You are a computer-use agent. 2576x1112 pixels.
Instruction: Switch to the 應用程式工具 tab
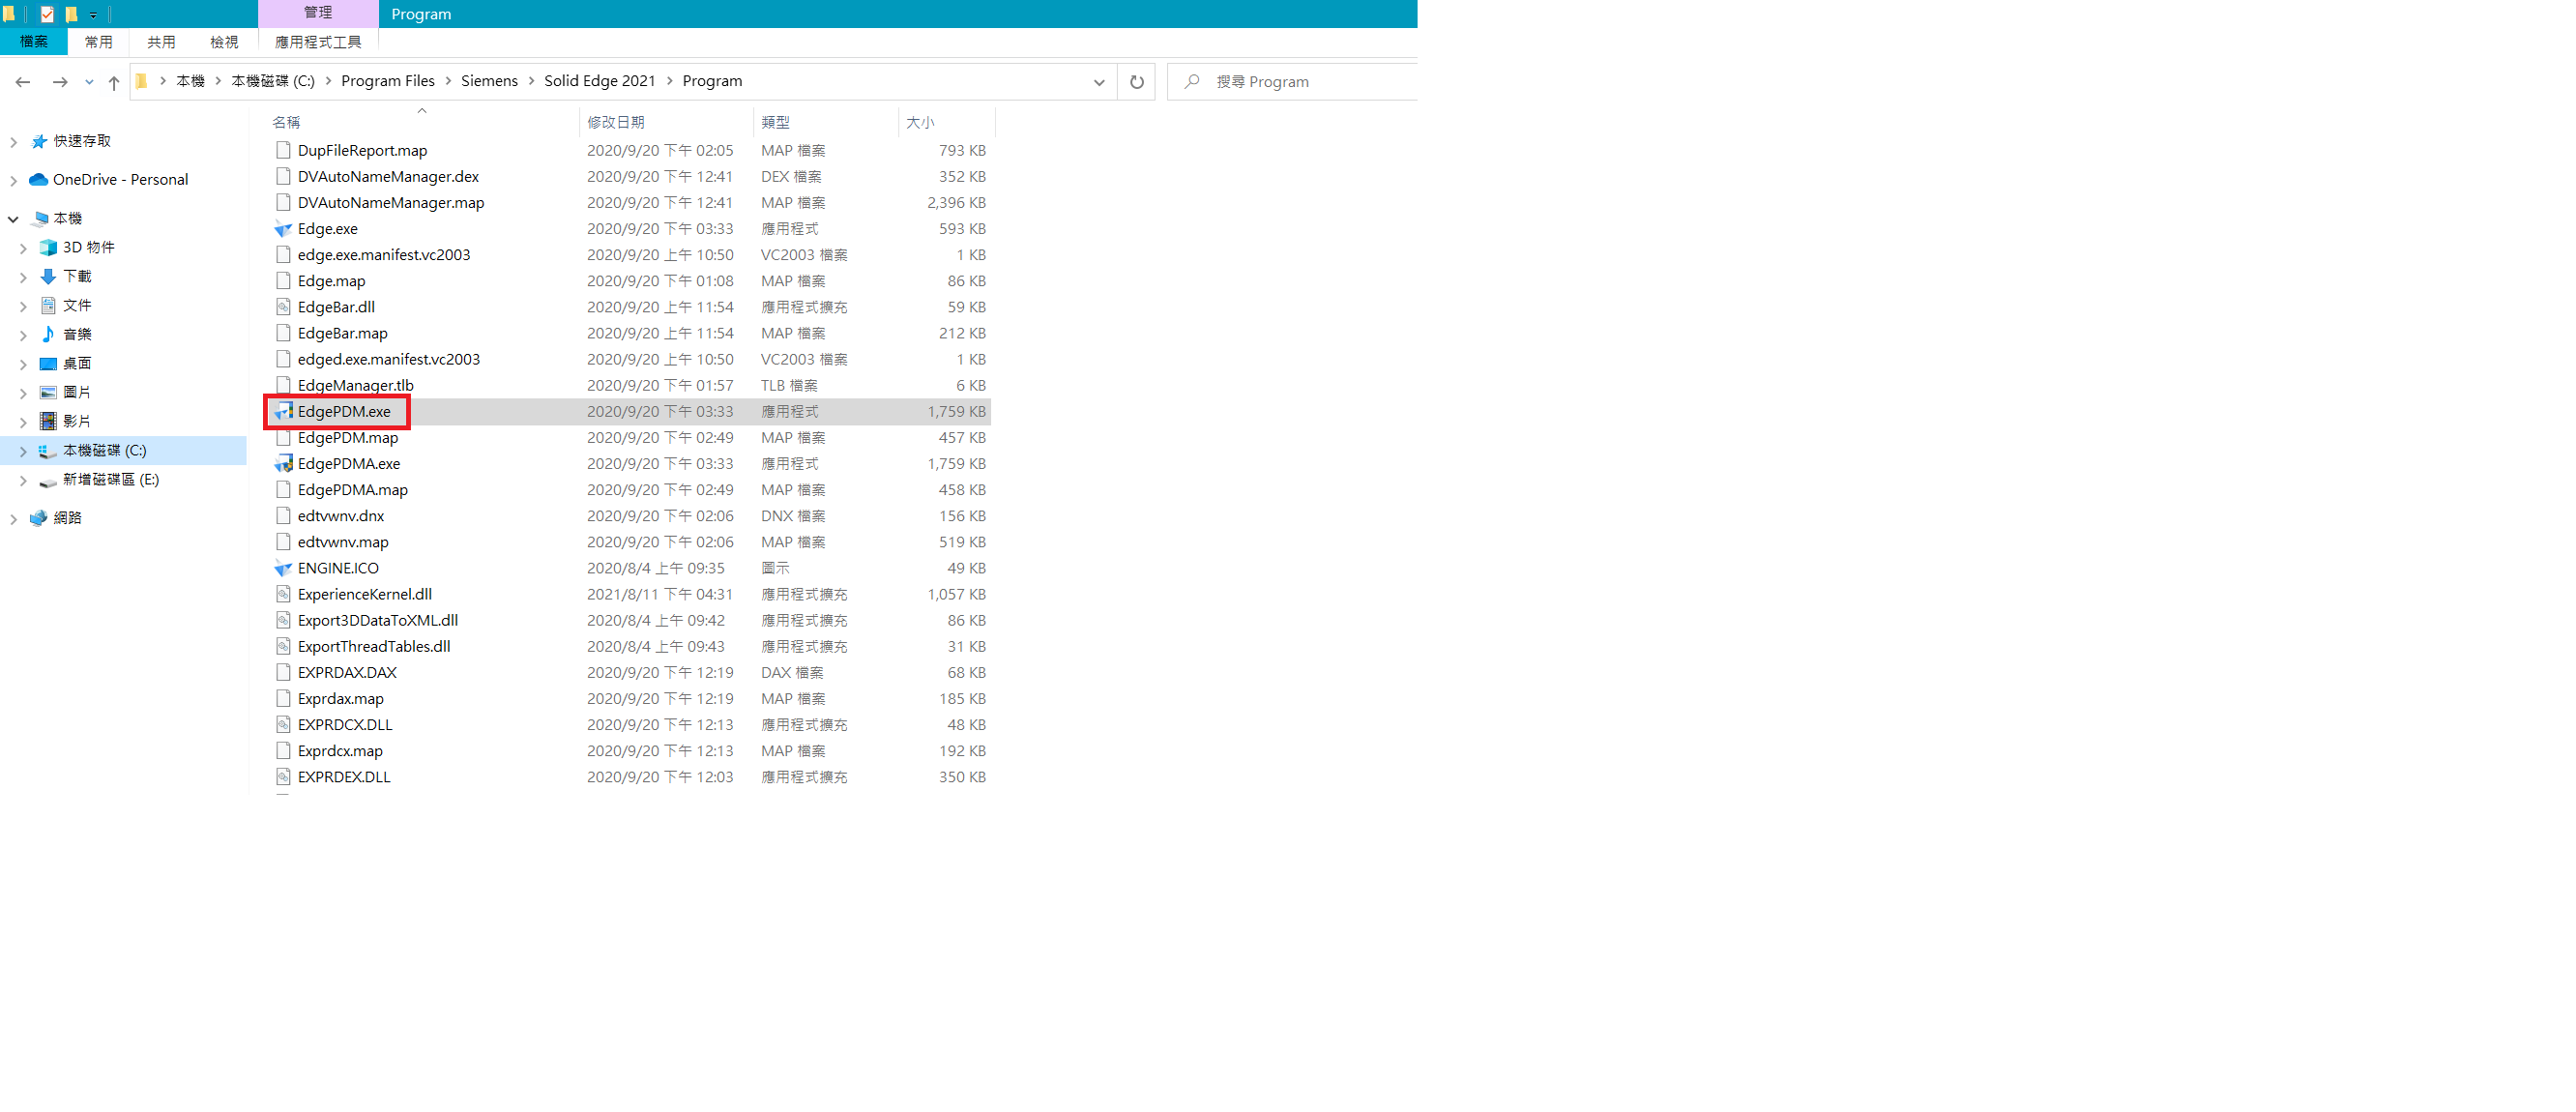coord(318,42)
